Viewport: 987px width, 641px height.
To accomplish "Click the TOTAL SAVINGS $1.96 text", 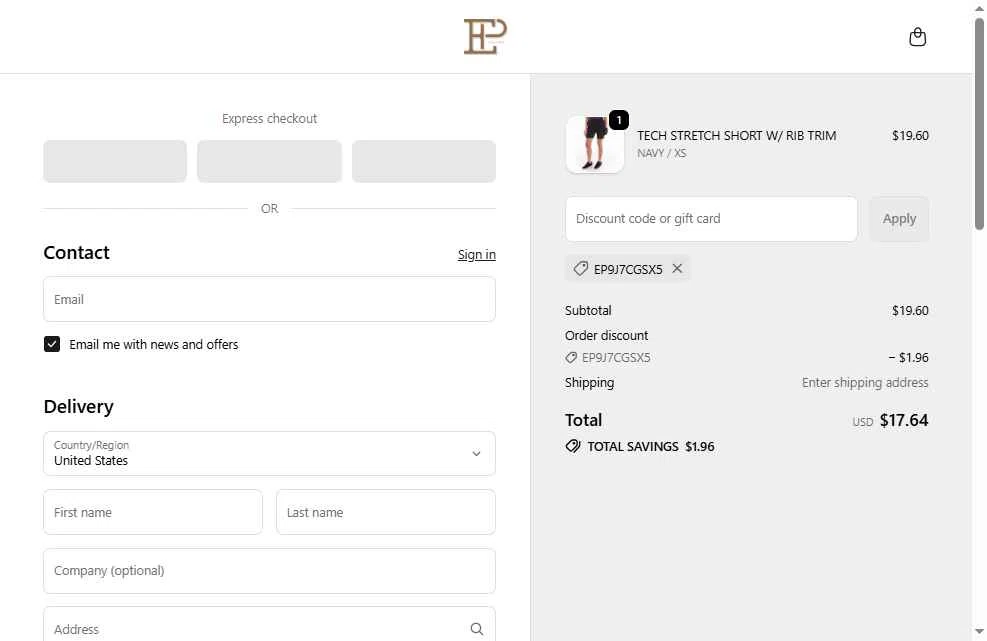I will (651, 446).
